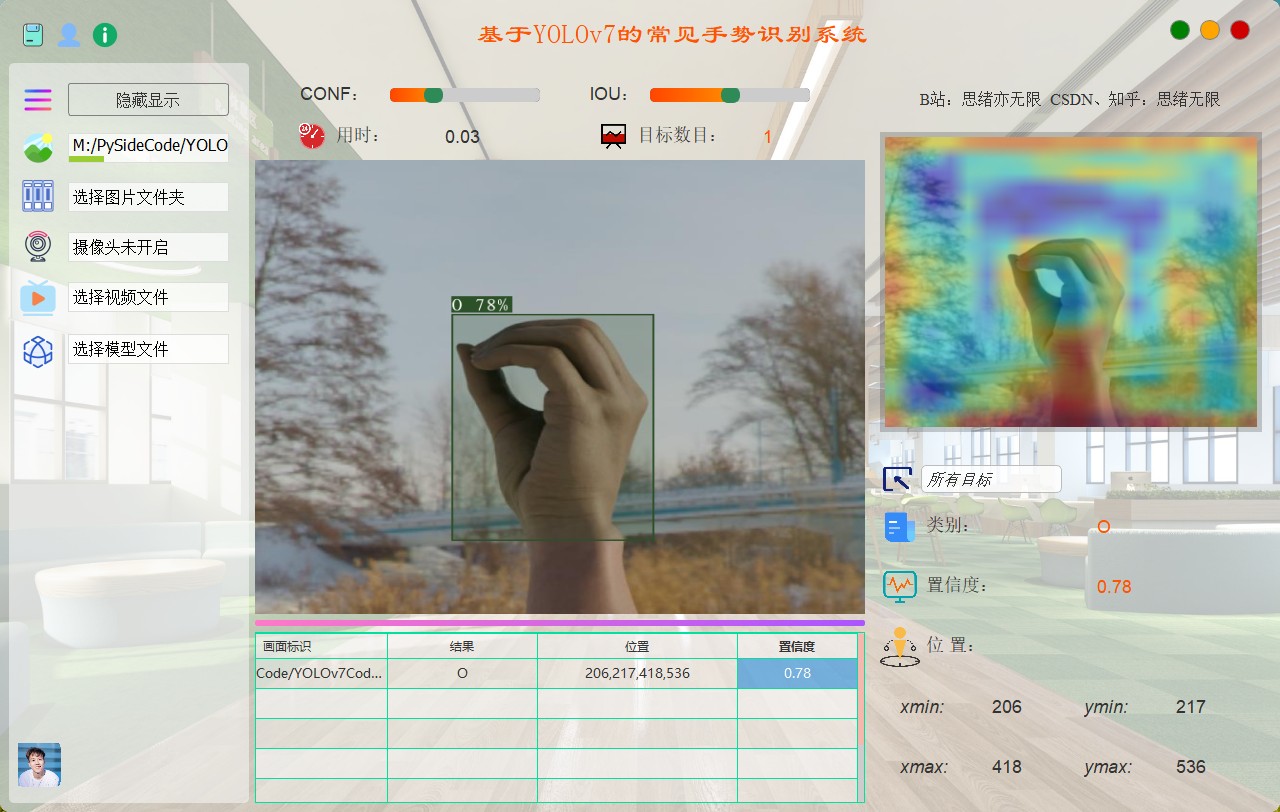Image resolution: width=1280 pixels, height=812 pixels.
Task: Click the save disk icon
Action: tap(34, 35)
